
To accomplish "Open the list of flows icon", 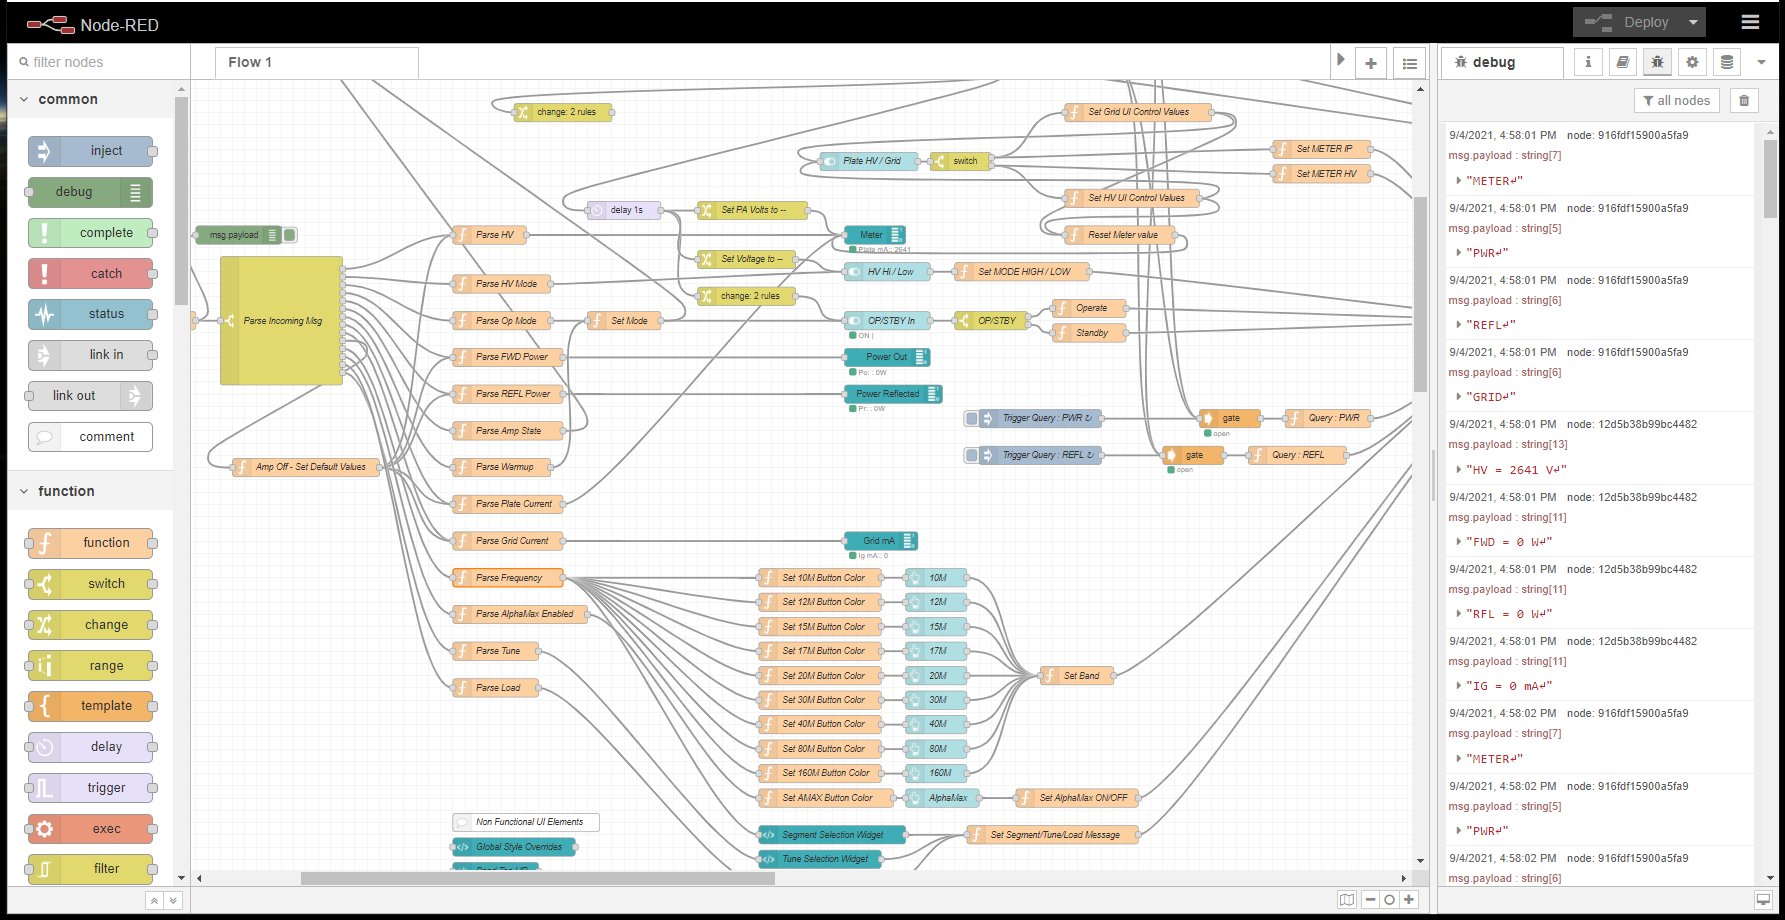I will (x=1409, y=63).
